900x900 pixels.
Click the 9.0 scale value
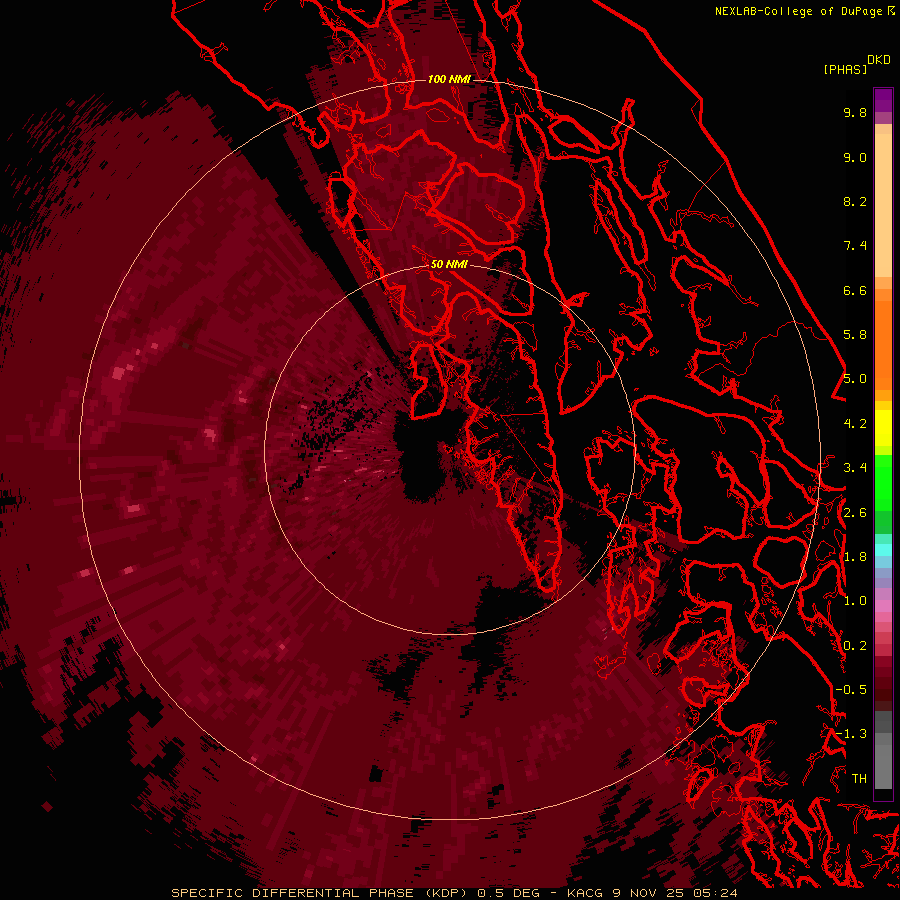[x=855, y=157]
